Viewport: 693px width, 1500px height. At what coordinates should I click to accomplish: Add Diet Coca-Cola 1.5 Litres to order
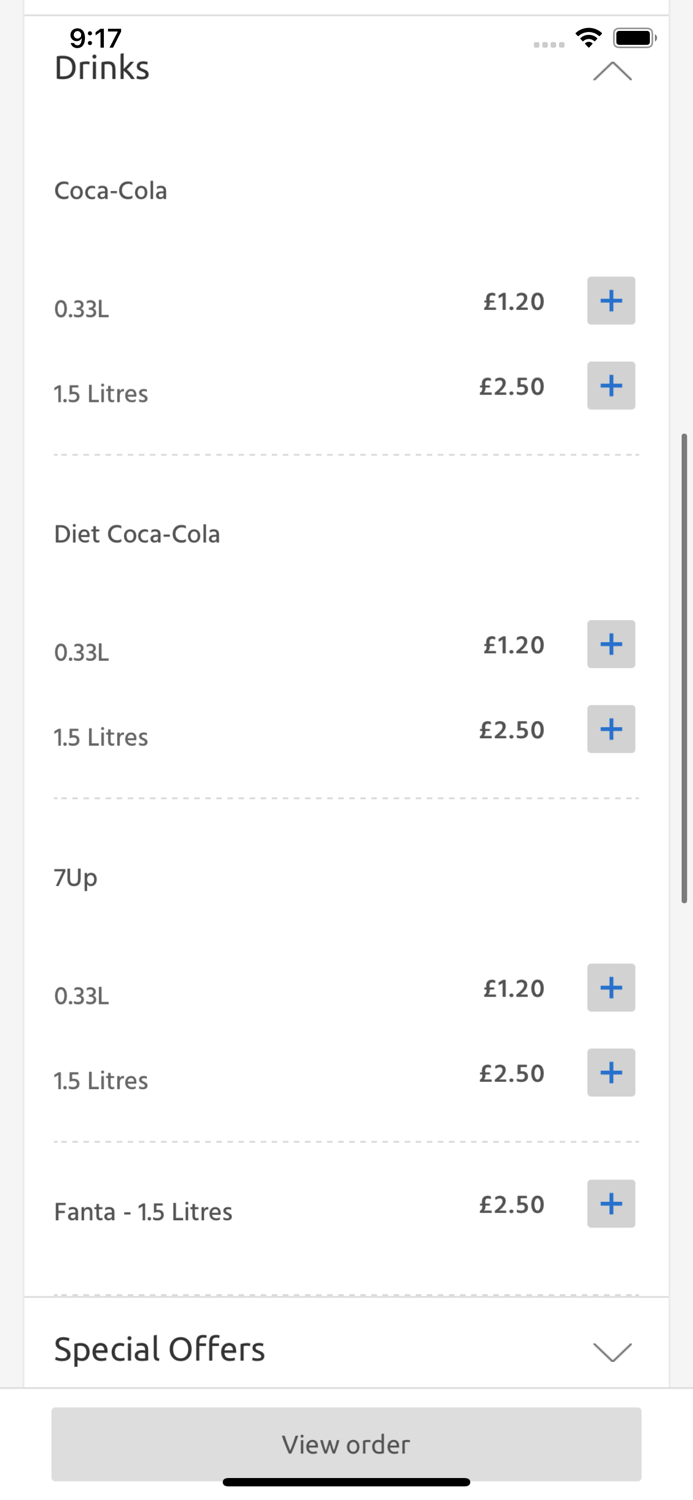[x=611, y=730]
